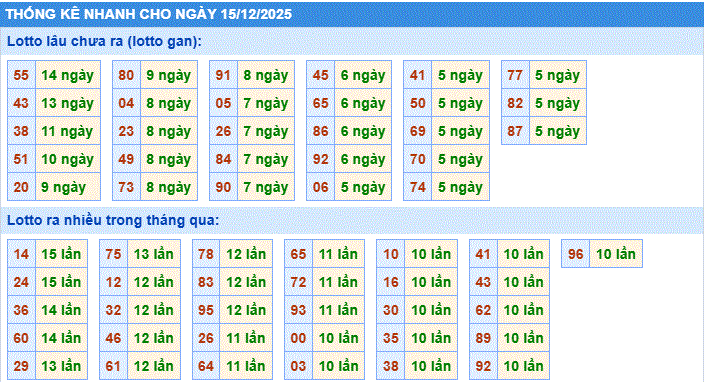
Task: Select number 89 in the 10 lần row
Action: click(483, 338)
